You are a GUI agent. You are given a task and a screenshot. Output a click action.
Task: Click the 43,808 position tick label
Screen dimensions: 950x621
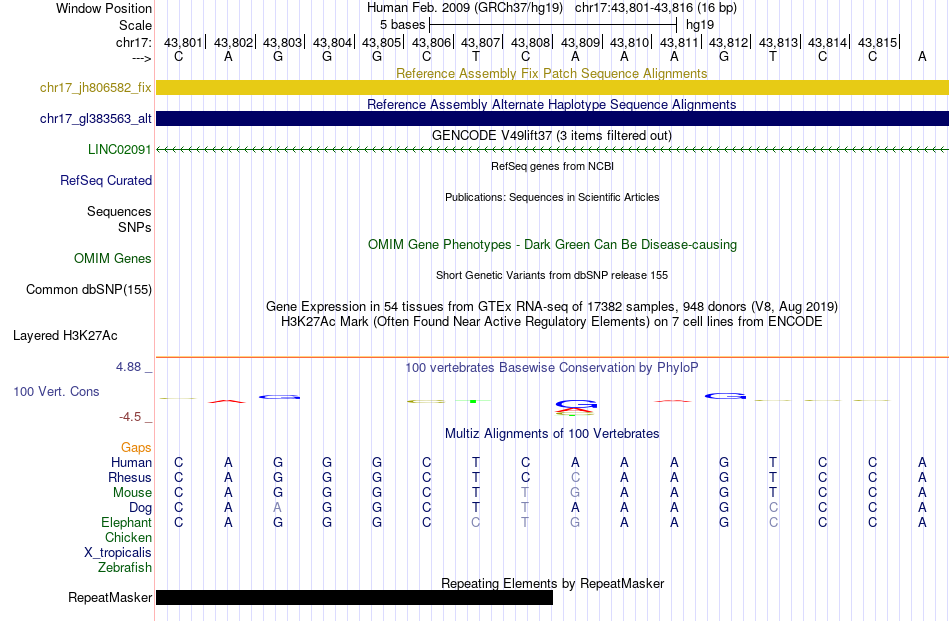click(530, 42)
